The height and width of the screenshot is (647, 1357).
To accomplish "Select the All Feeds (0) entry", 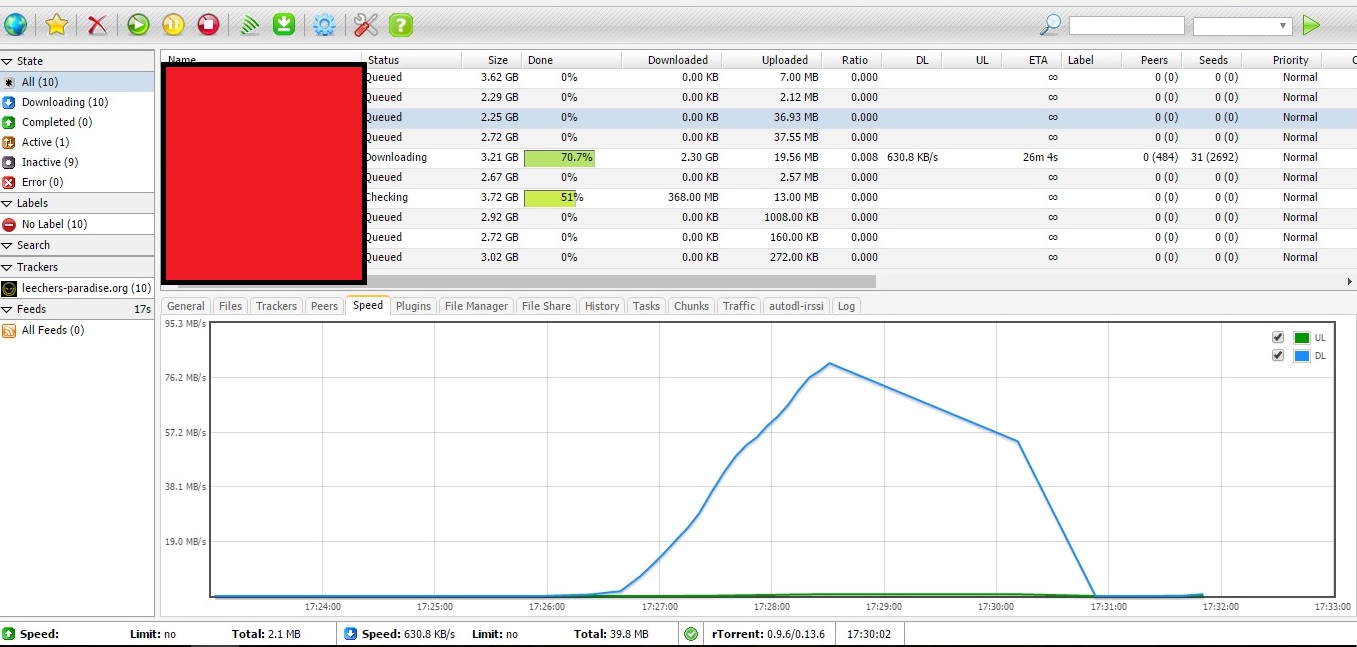I will 77,330.
